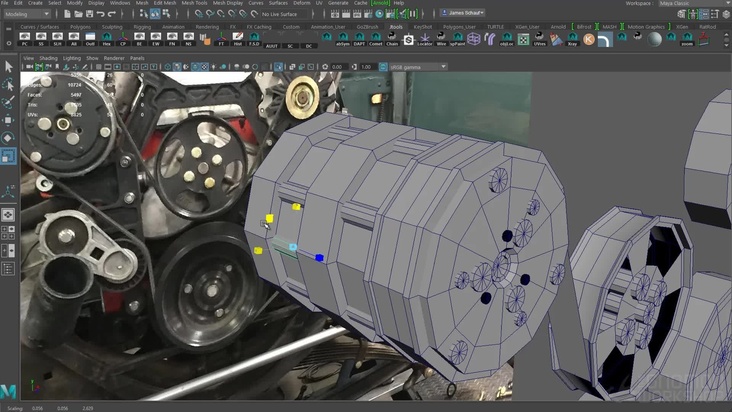Open the Shading panel menu
The image size is (732, 412).
click(48, 58)
